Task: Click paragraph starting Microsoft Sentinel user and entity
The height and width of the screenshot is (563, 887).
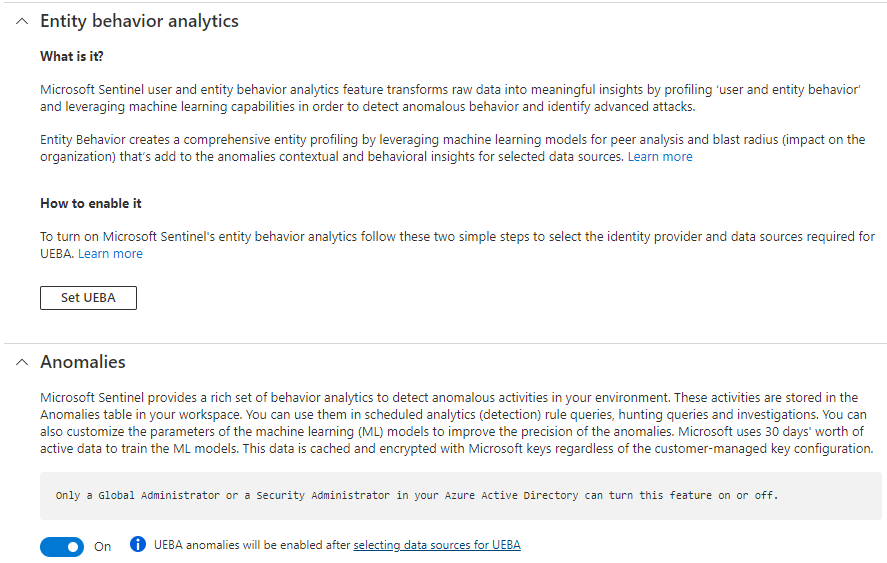Action: (x=450, y=98)
